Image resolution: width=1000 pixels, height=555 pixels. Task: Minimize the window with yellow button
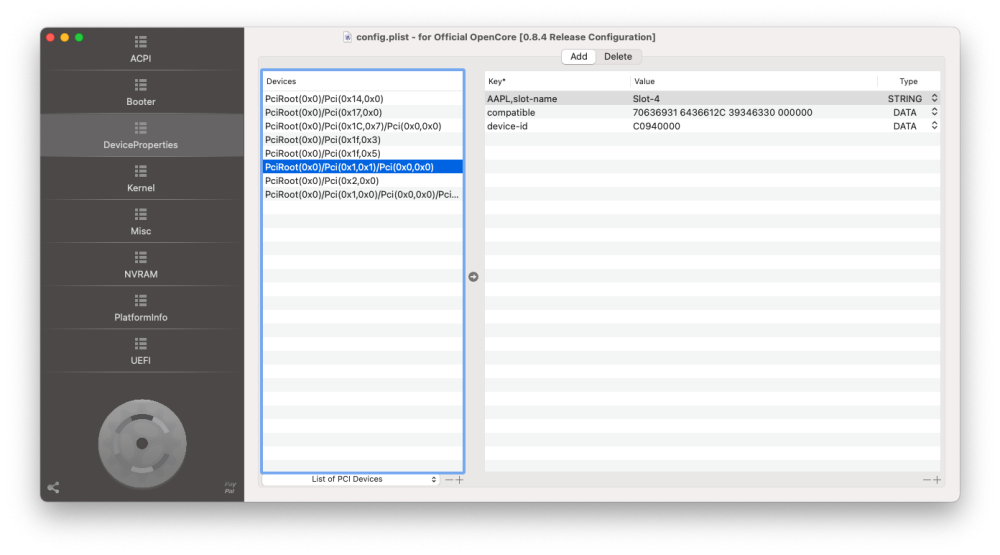click(x=64, y=38)
